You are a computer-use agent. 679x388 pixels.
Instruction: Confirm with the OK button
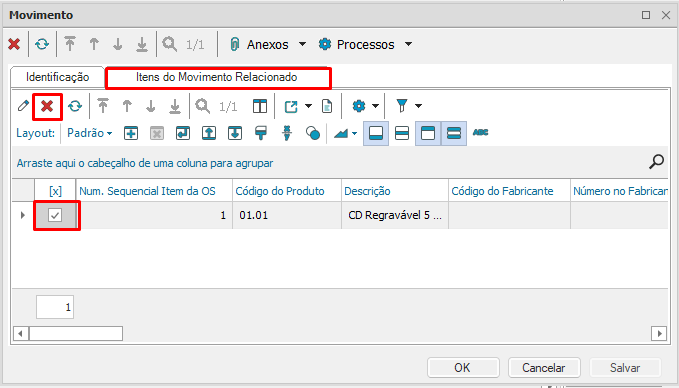[463, 368]
